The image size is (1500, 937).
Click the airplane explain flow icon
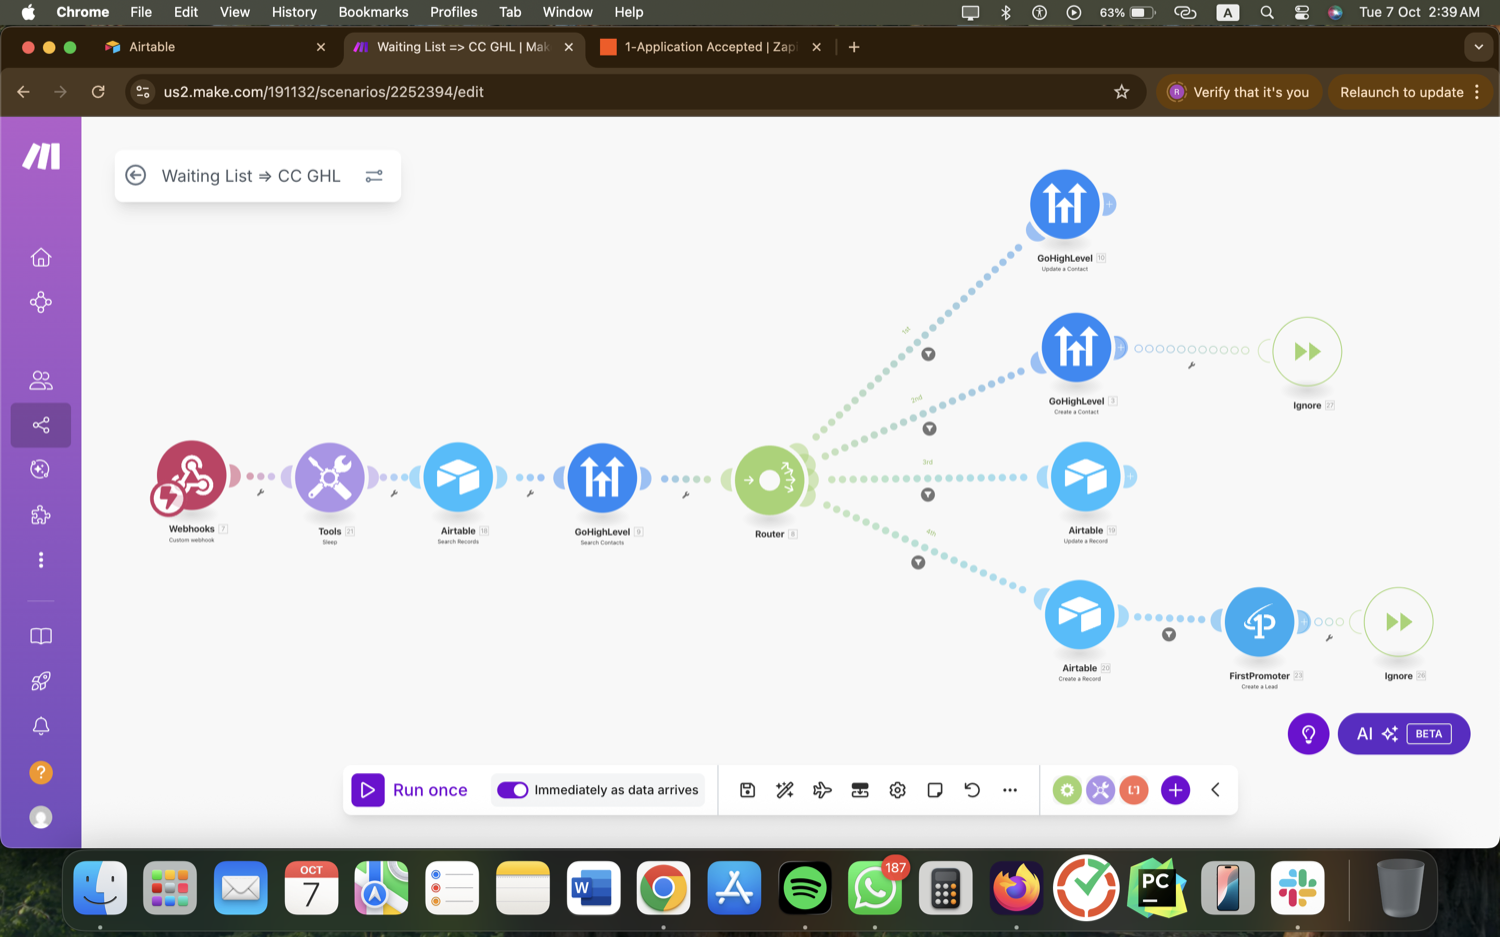[822, 790]
